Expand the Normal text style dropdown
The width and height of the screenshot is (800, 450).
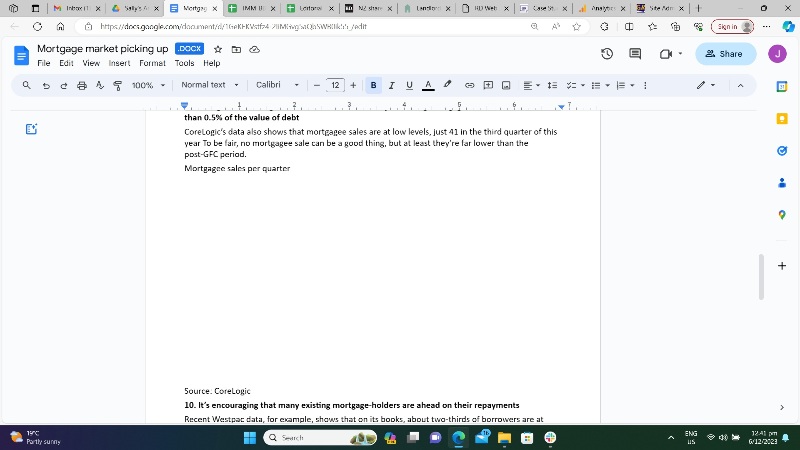pyautogui.click(x=209, y=85)
